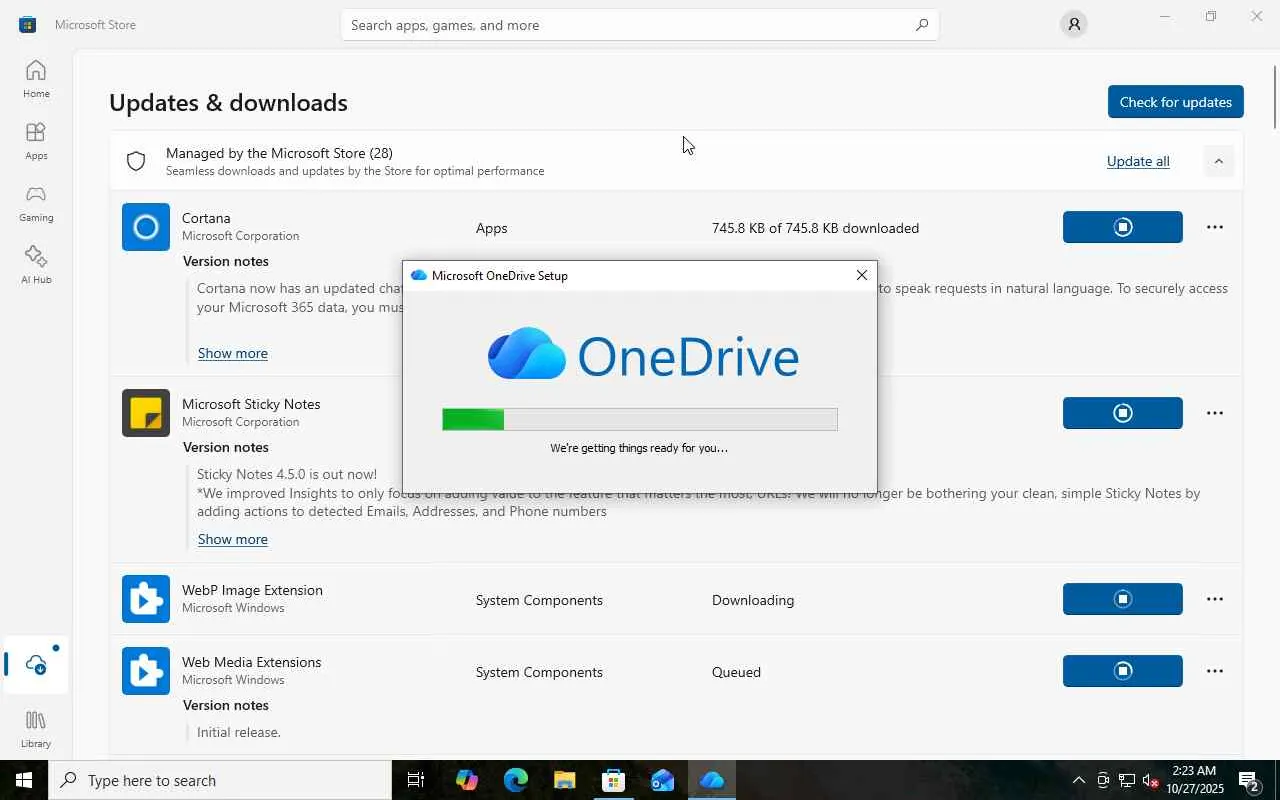This screenshot has height=800, width=1280.
Task: Click the 'Downloading' status text
Action: coord(753,600)
